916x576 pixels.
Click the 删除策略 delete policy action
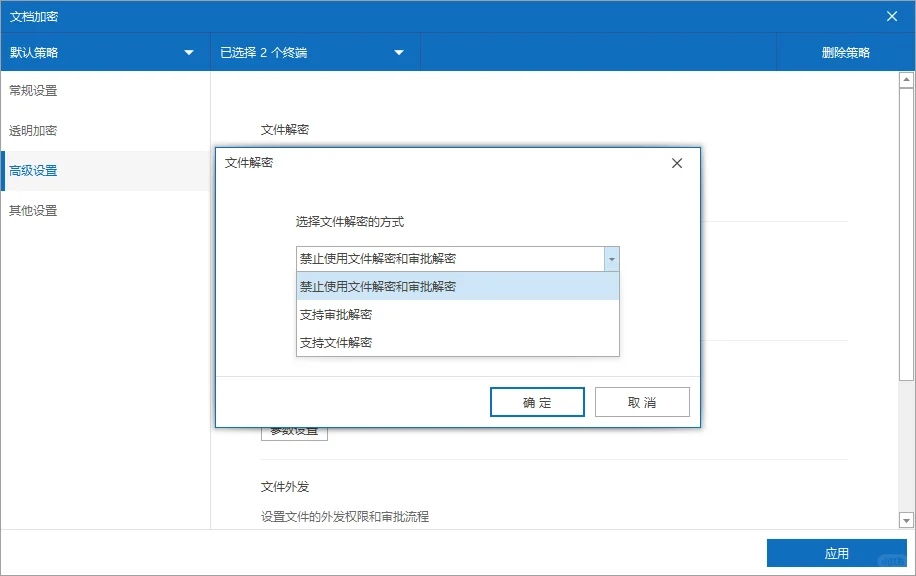pyautogui.click(x=846, y=51)
